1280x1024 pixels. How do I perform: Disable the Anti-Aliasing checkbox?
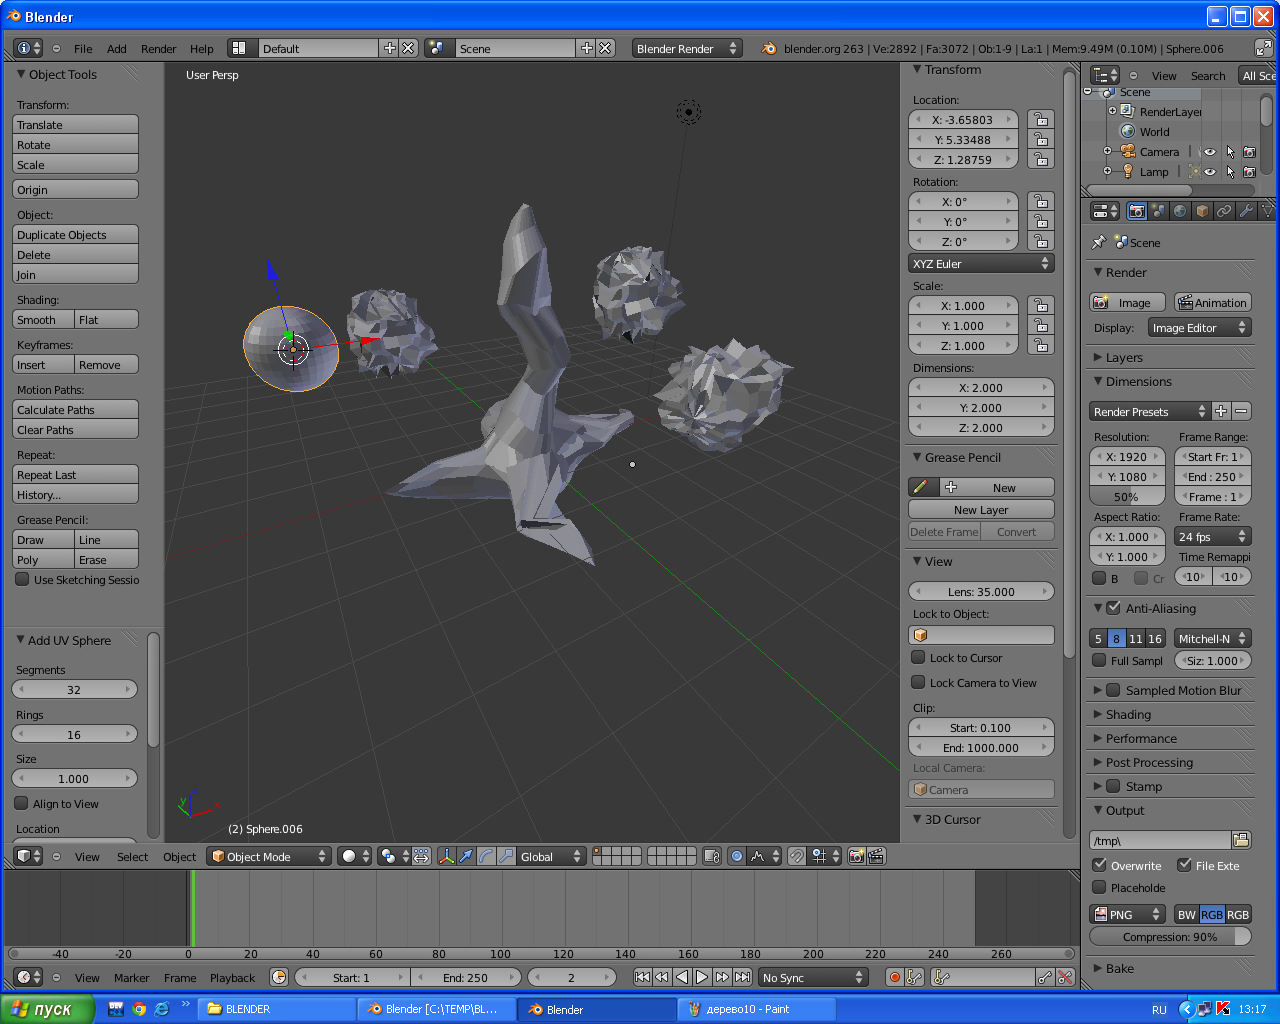pyautogui.click(x=1113, y=607)
